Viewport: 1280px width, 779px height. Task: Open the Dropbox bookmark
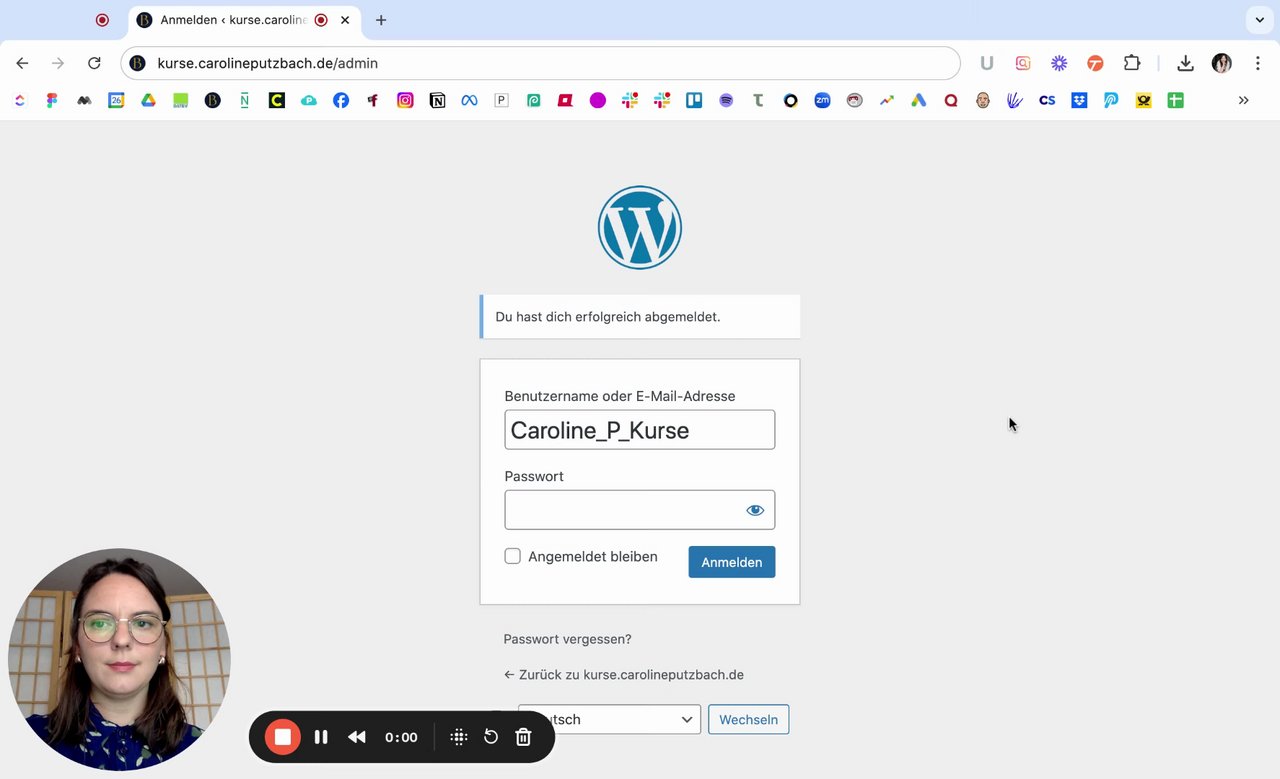(1079, 100)
